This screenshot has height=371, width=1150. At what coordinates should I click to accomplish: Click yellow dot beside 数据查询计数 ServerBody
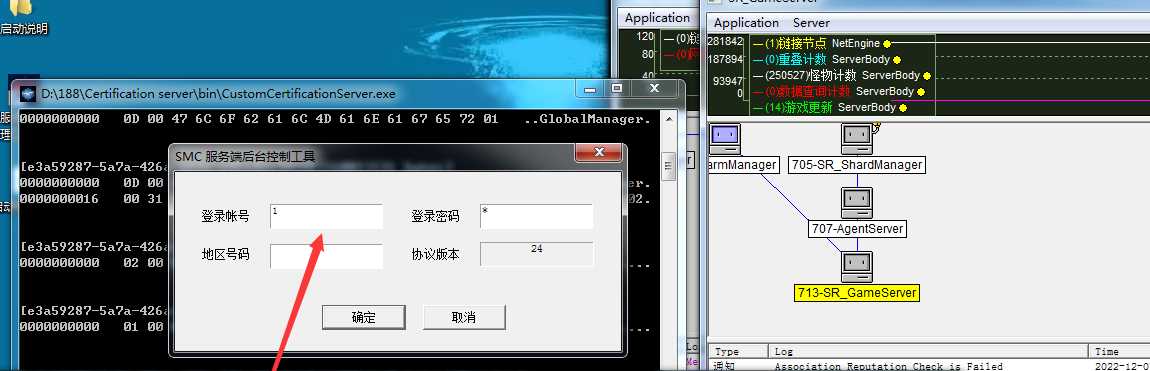[921, 92]
